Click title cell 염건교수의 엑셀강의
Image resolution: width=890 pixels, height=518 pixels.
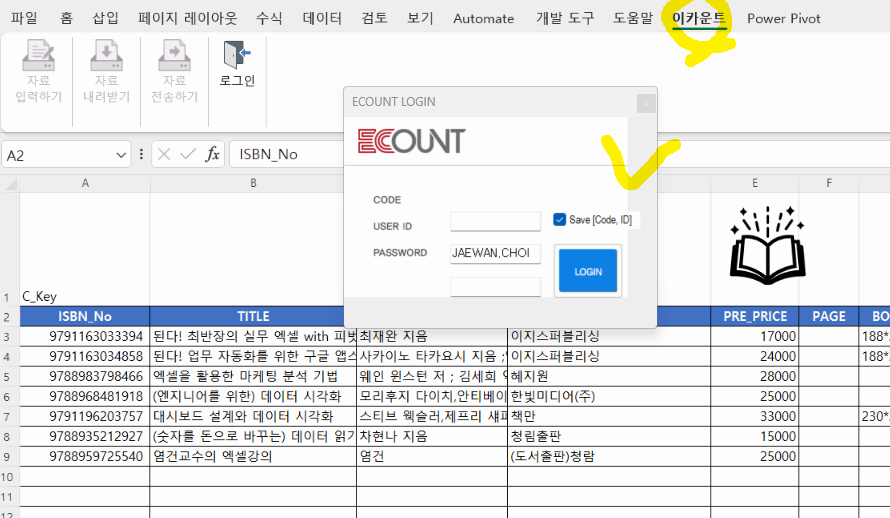(x=253, y=456)
